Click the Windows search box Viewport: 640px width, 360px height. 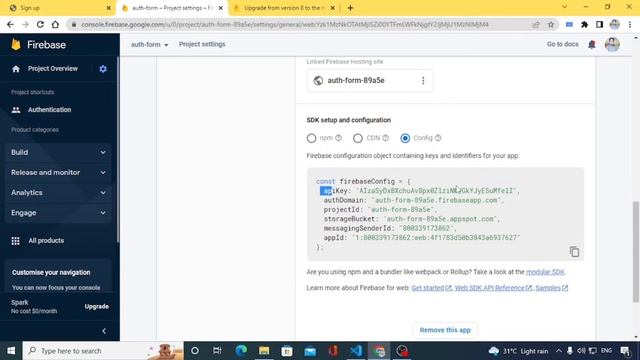(103, 351)
